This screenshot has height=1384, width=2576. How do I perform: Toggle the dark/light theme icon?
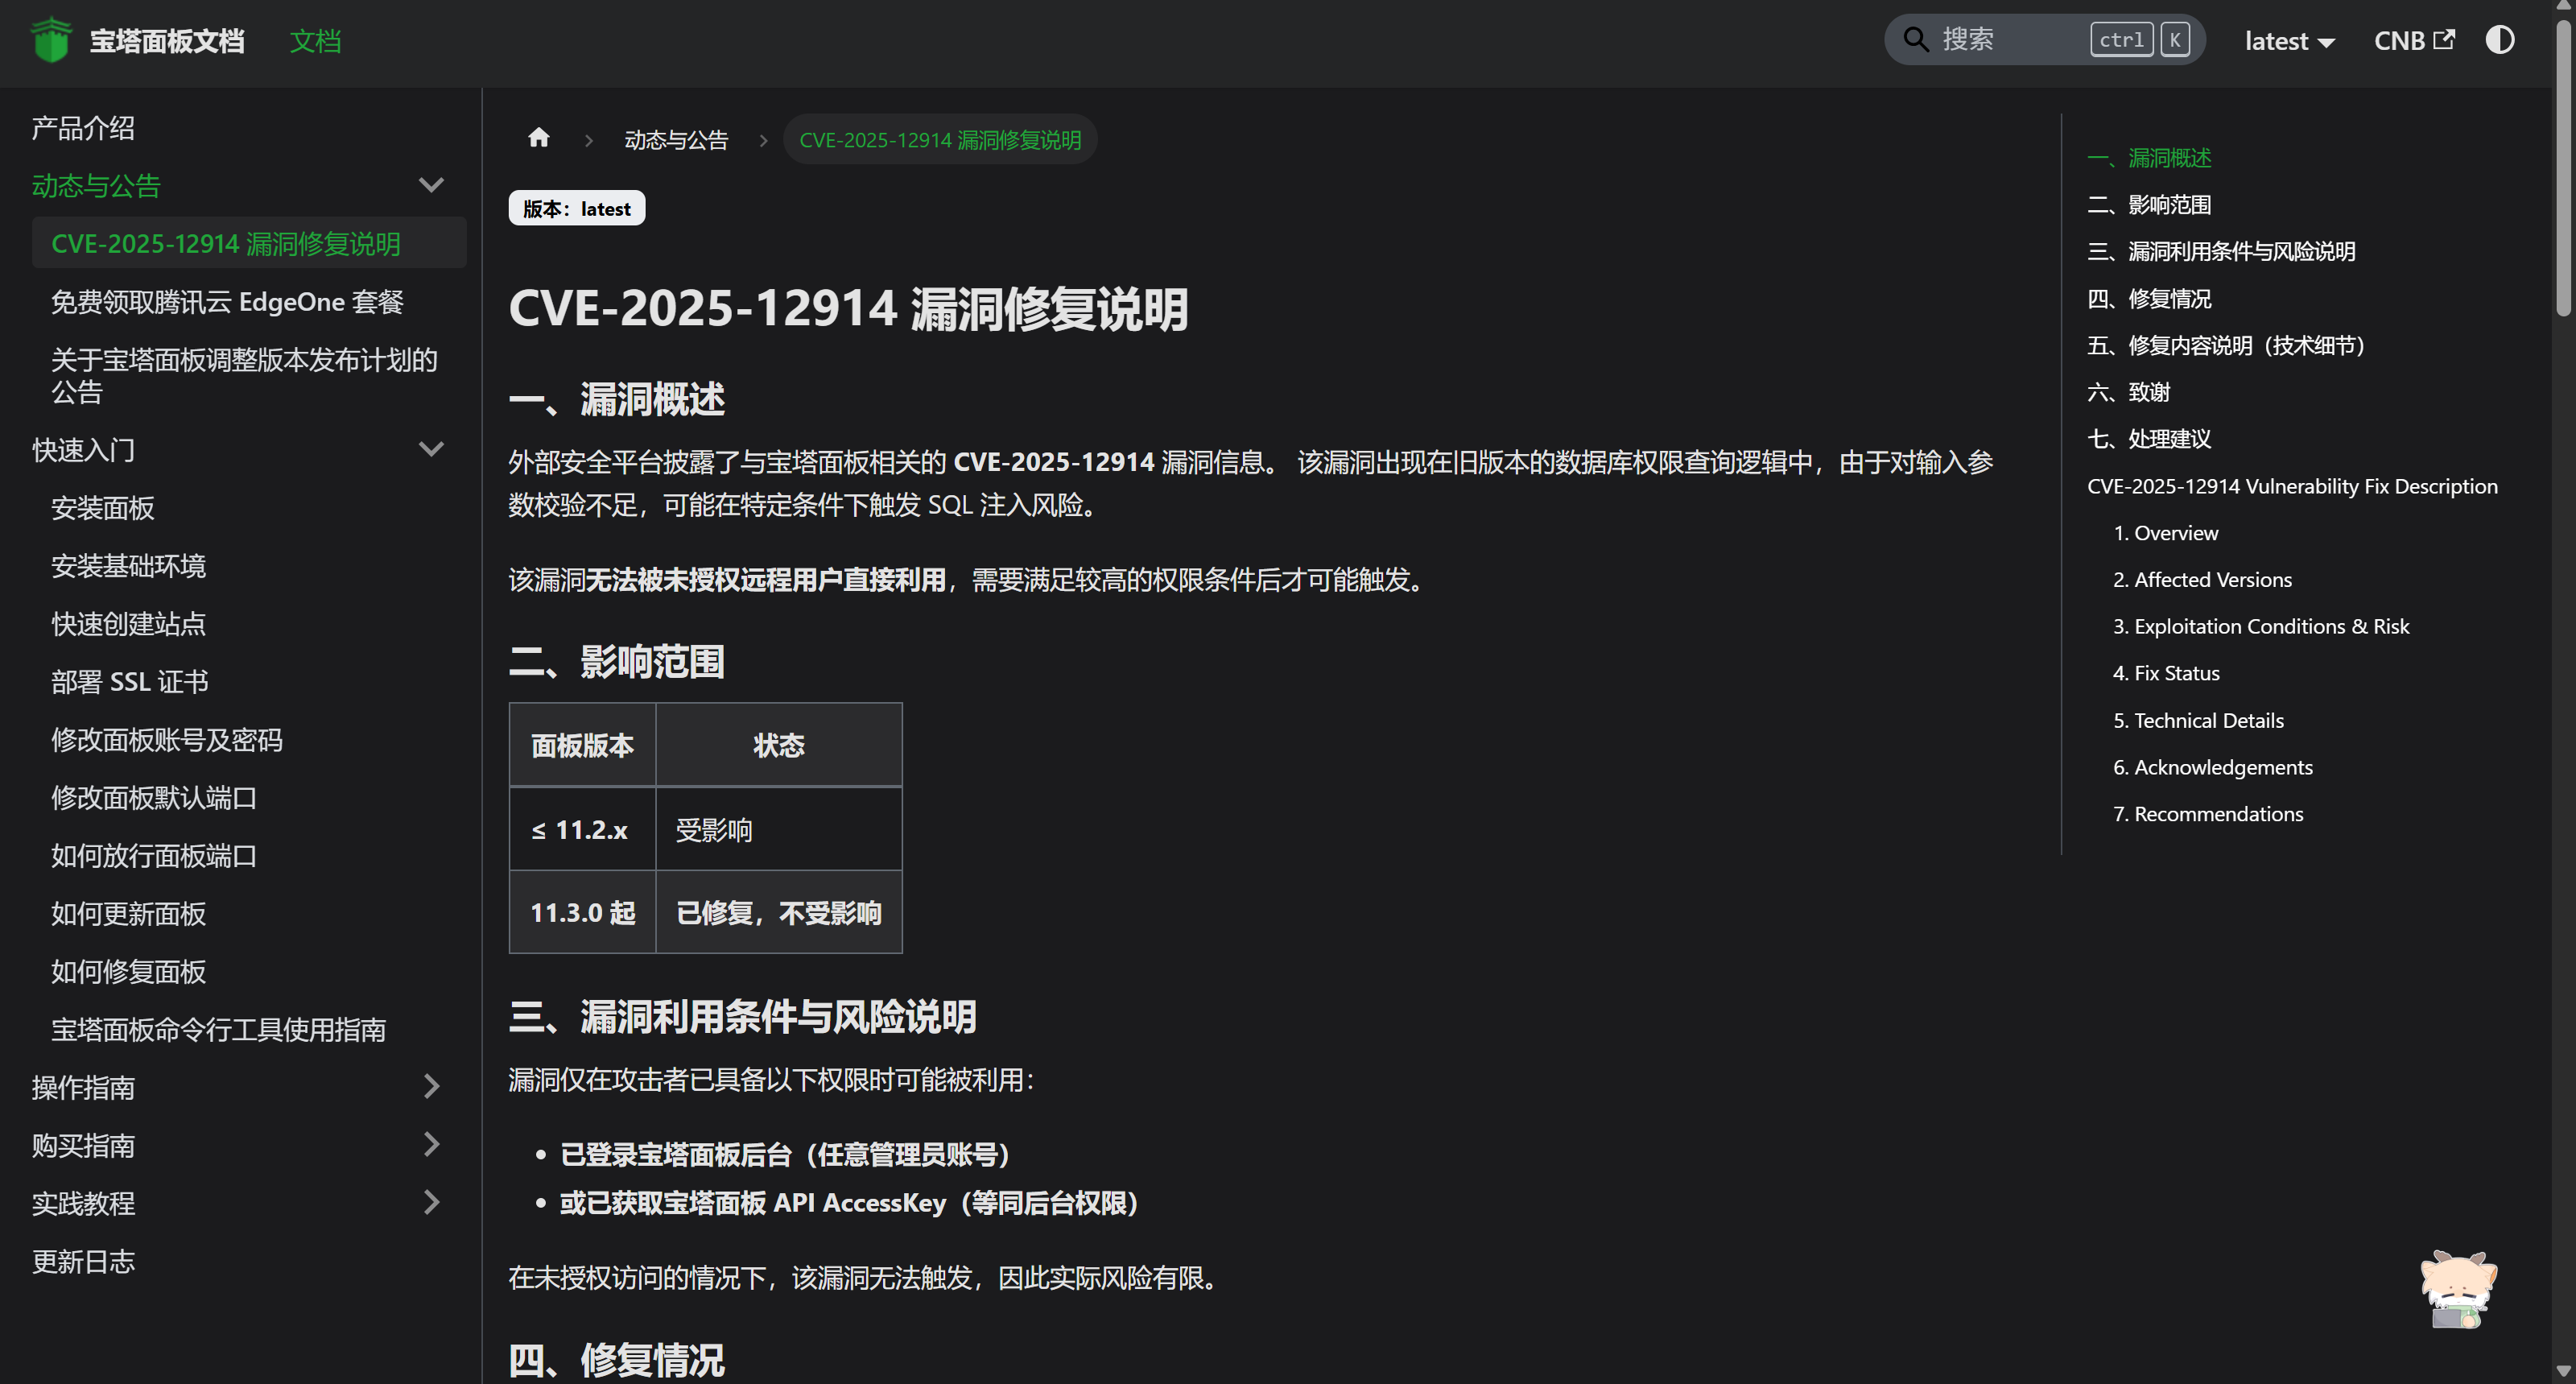point(2499,40)
